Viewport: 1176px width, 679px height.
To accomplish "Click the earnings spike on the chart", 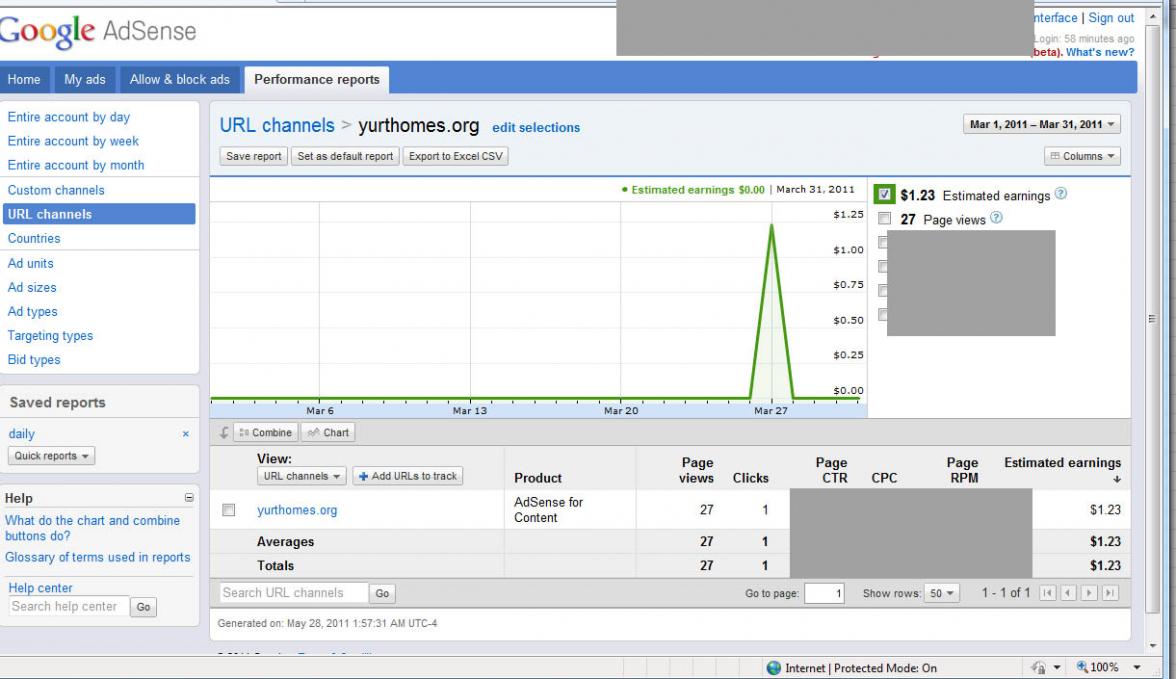I will pos(771,226).
